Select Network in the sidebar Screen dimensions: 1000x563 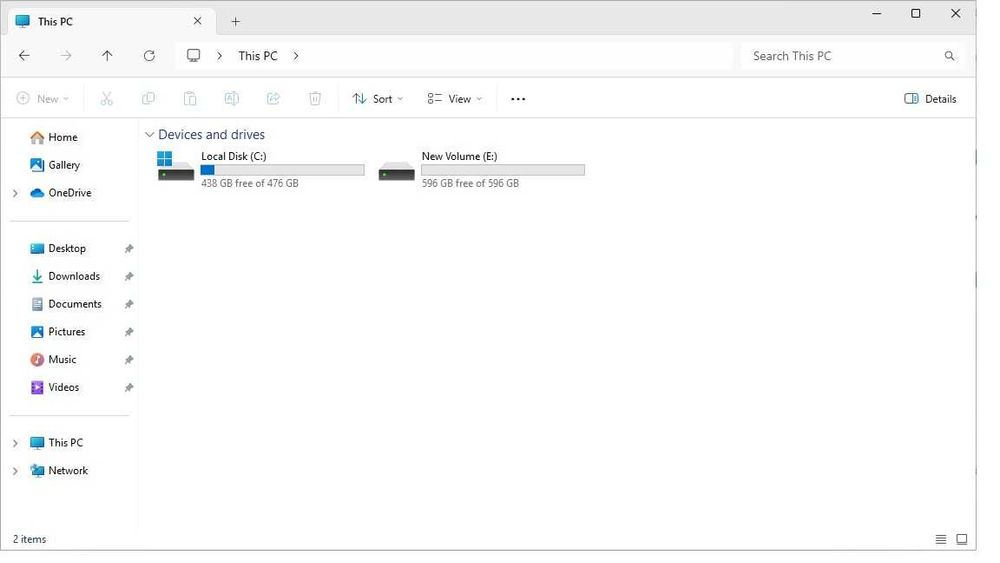pos(68,471)
